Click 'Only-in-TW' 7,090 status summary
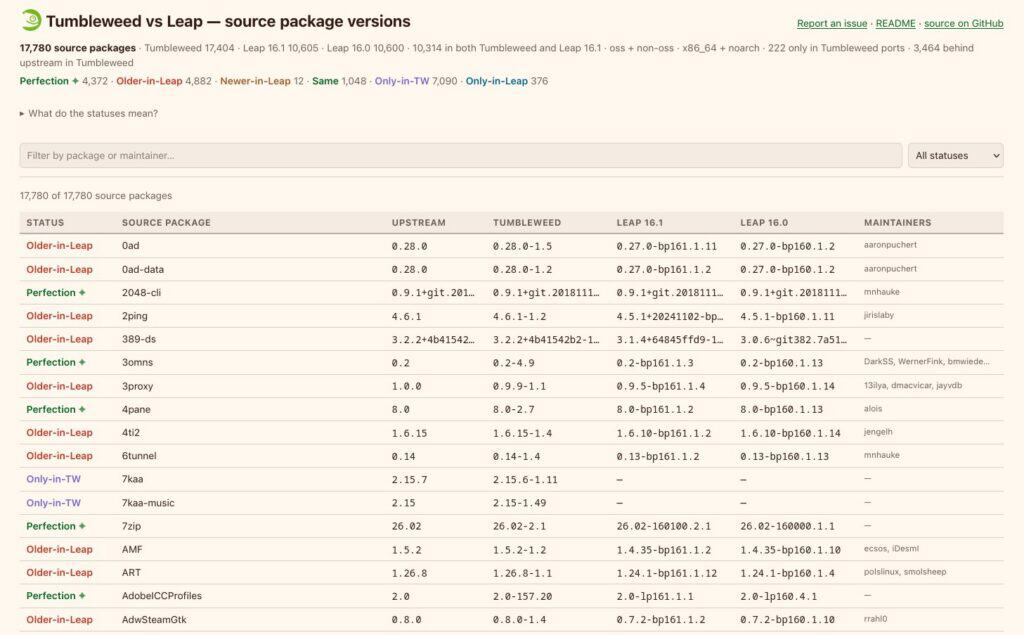 point(415,81)
